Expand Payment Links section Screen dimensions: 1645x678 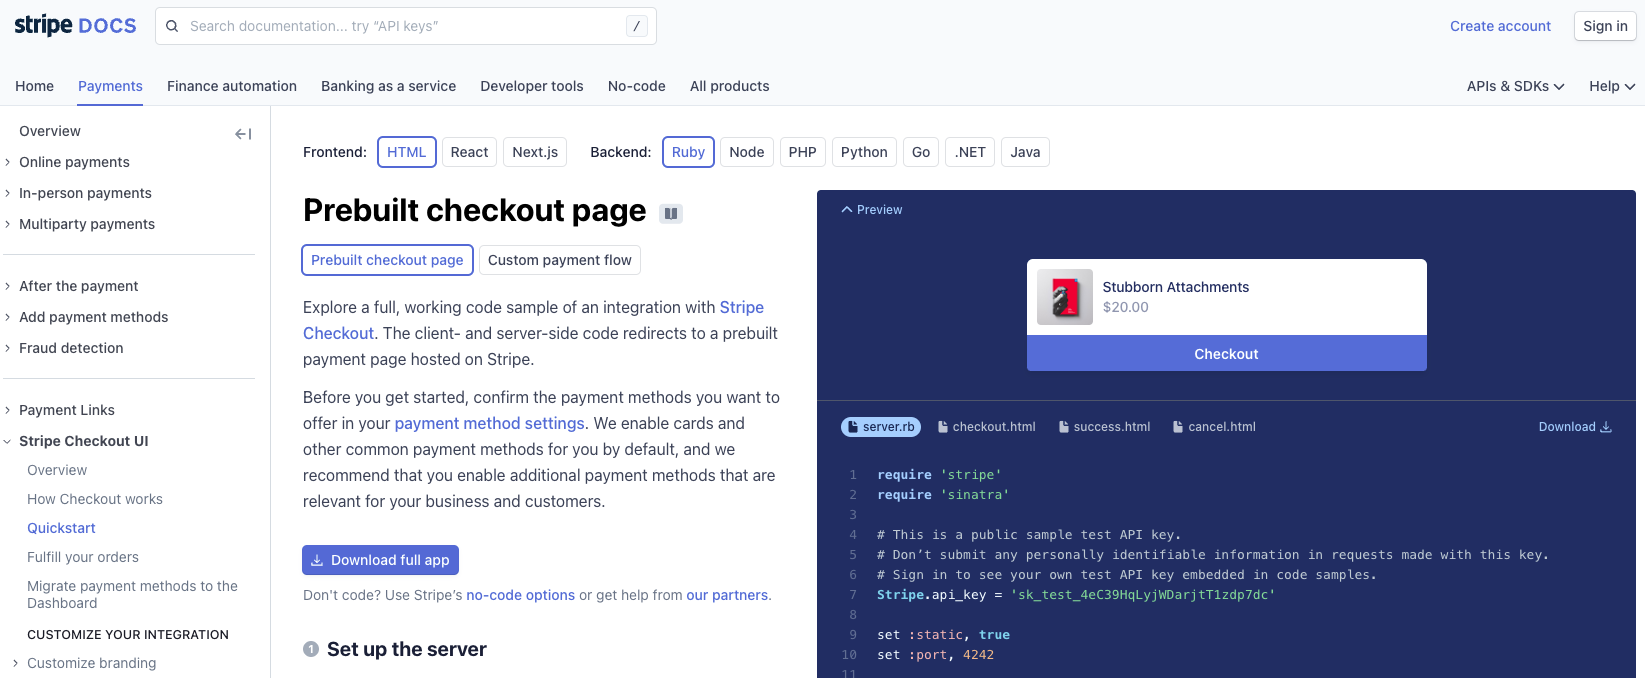8,410
